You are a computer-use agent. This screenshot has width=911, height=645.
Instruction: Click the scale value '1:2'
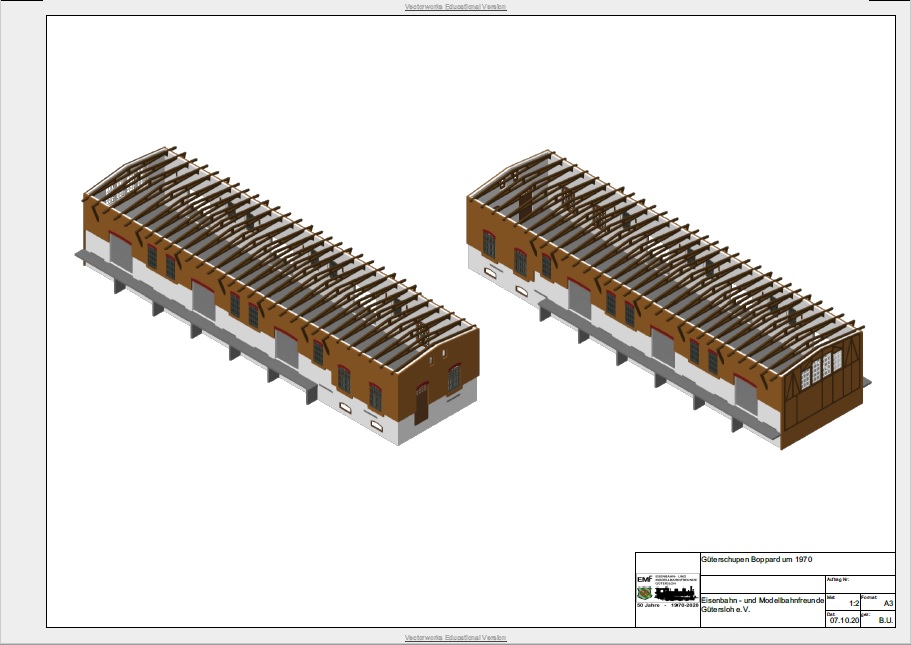(853, 603)
